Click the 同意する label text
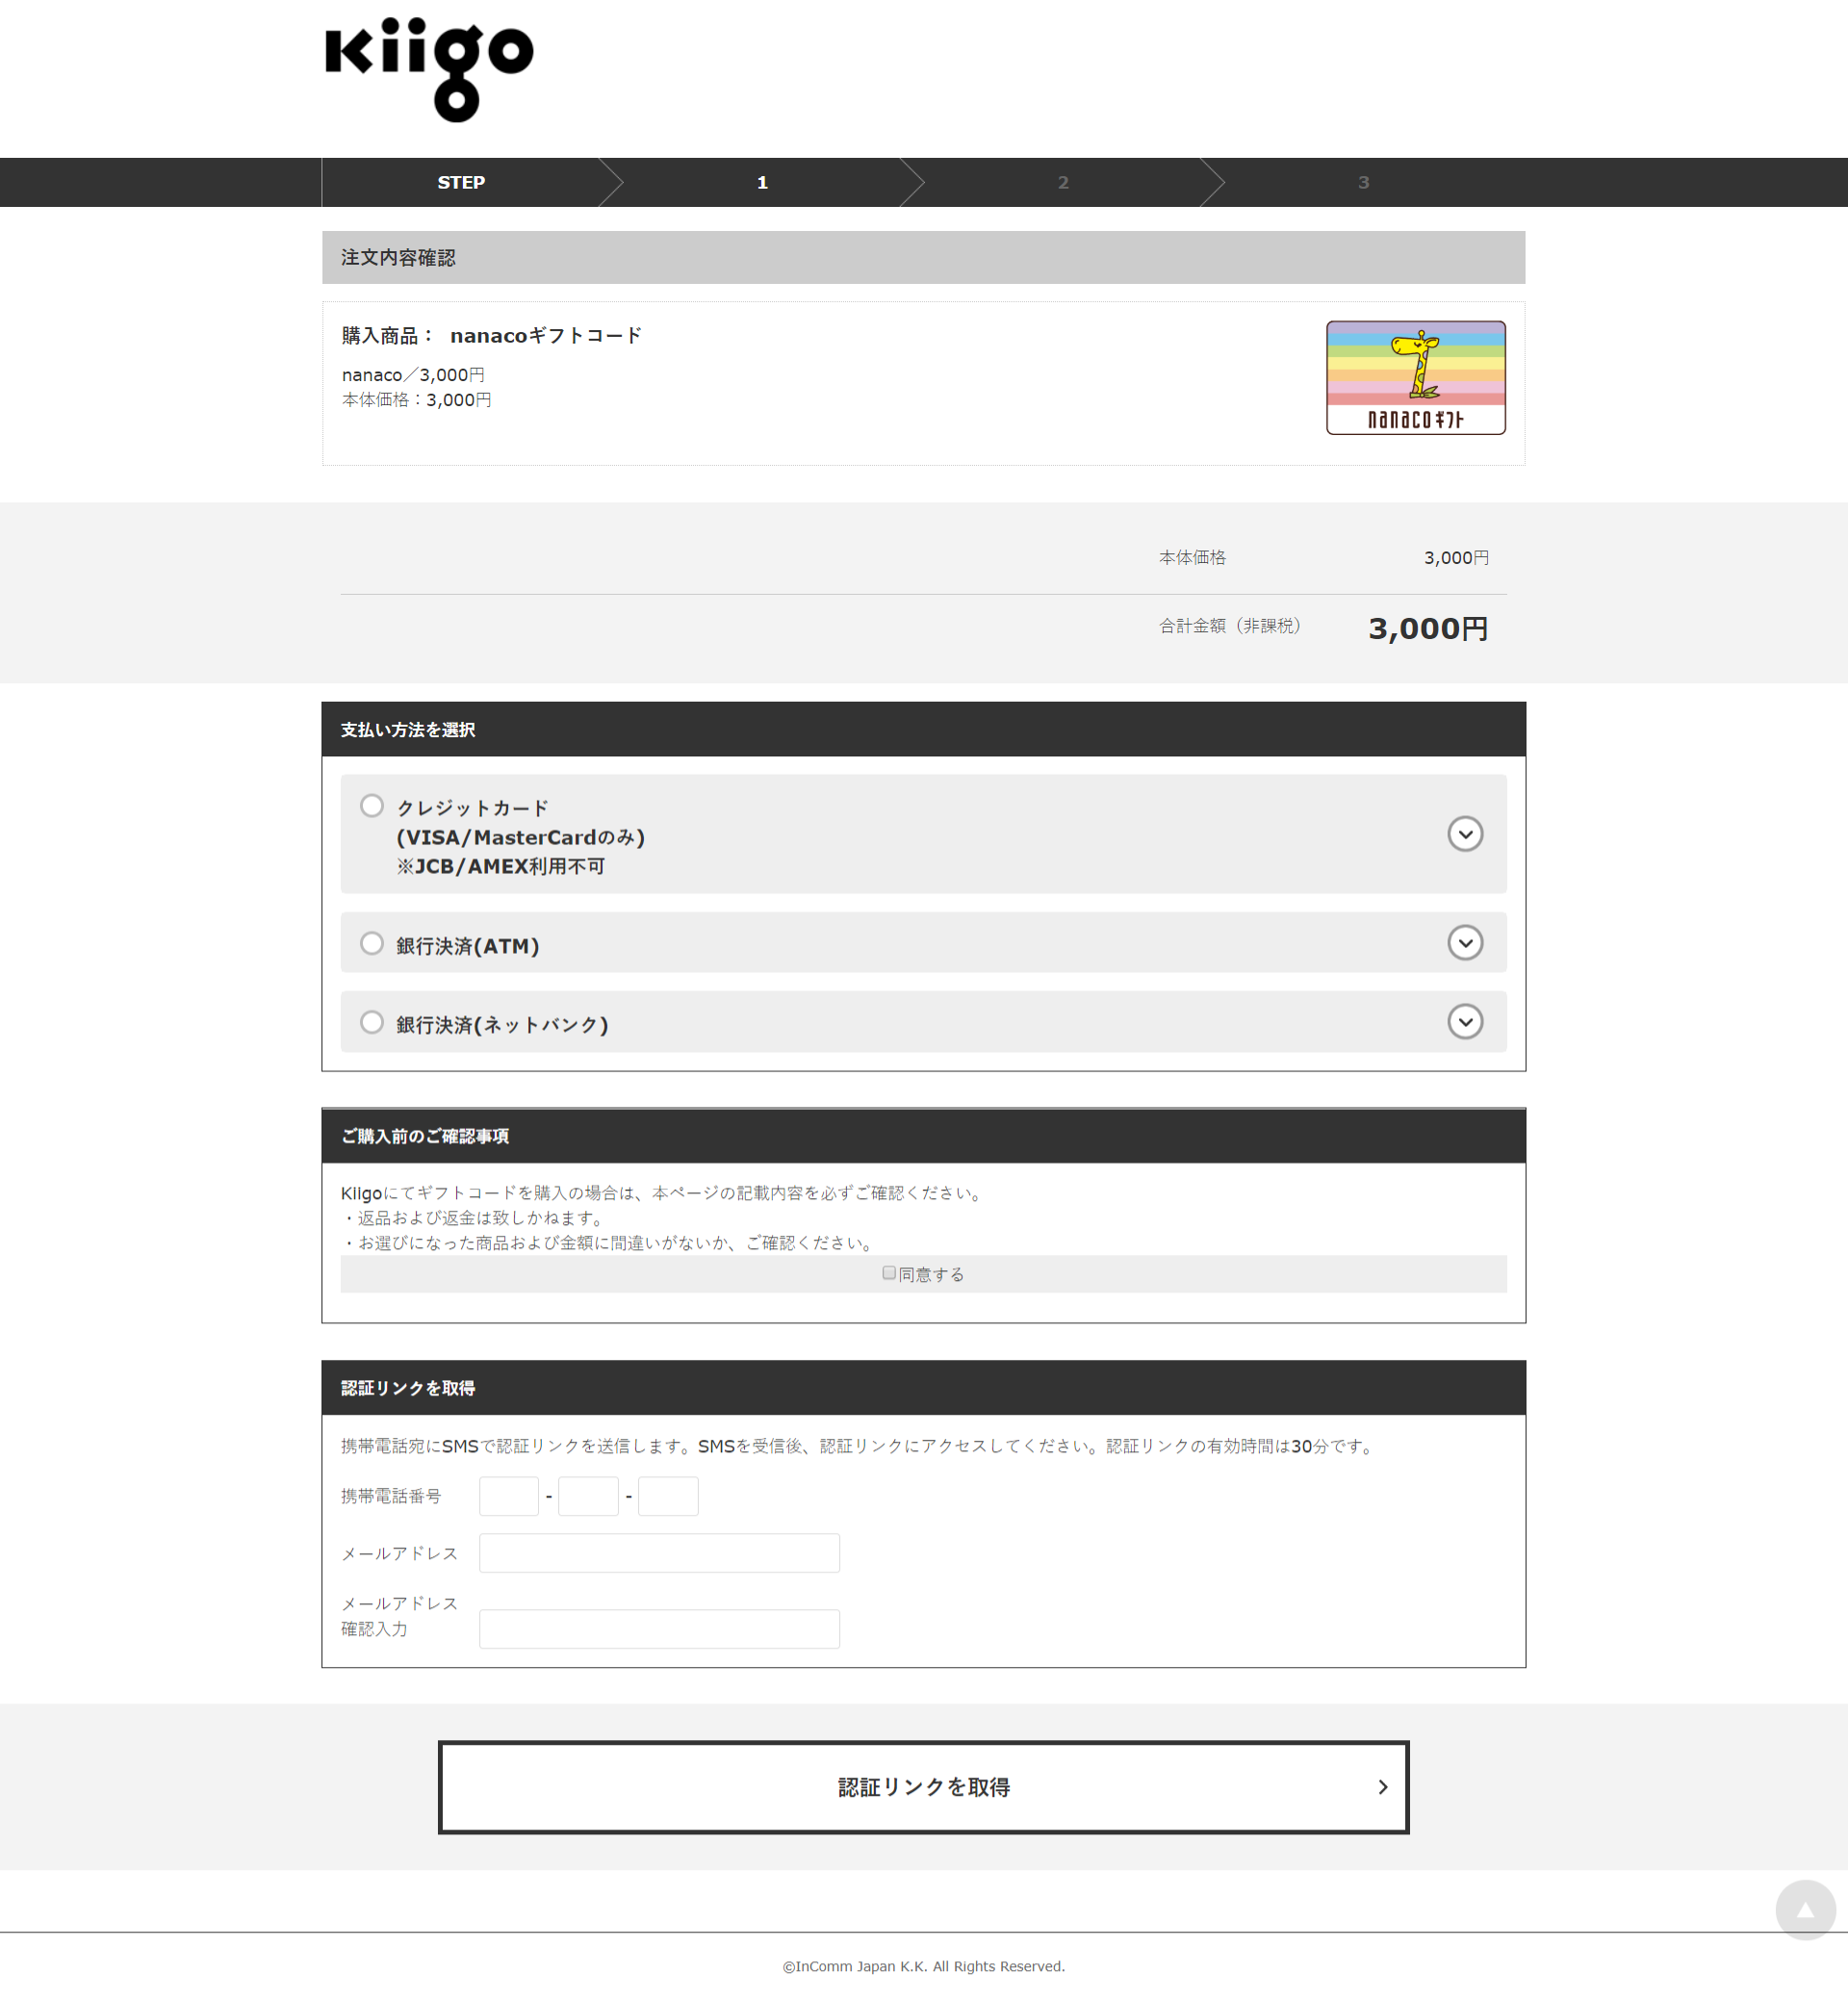 coord(931,1274)
